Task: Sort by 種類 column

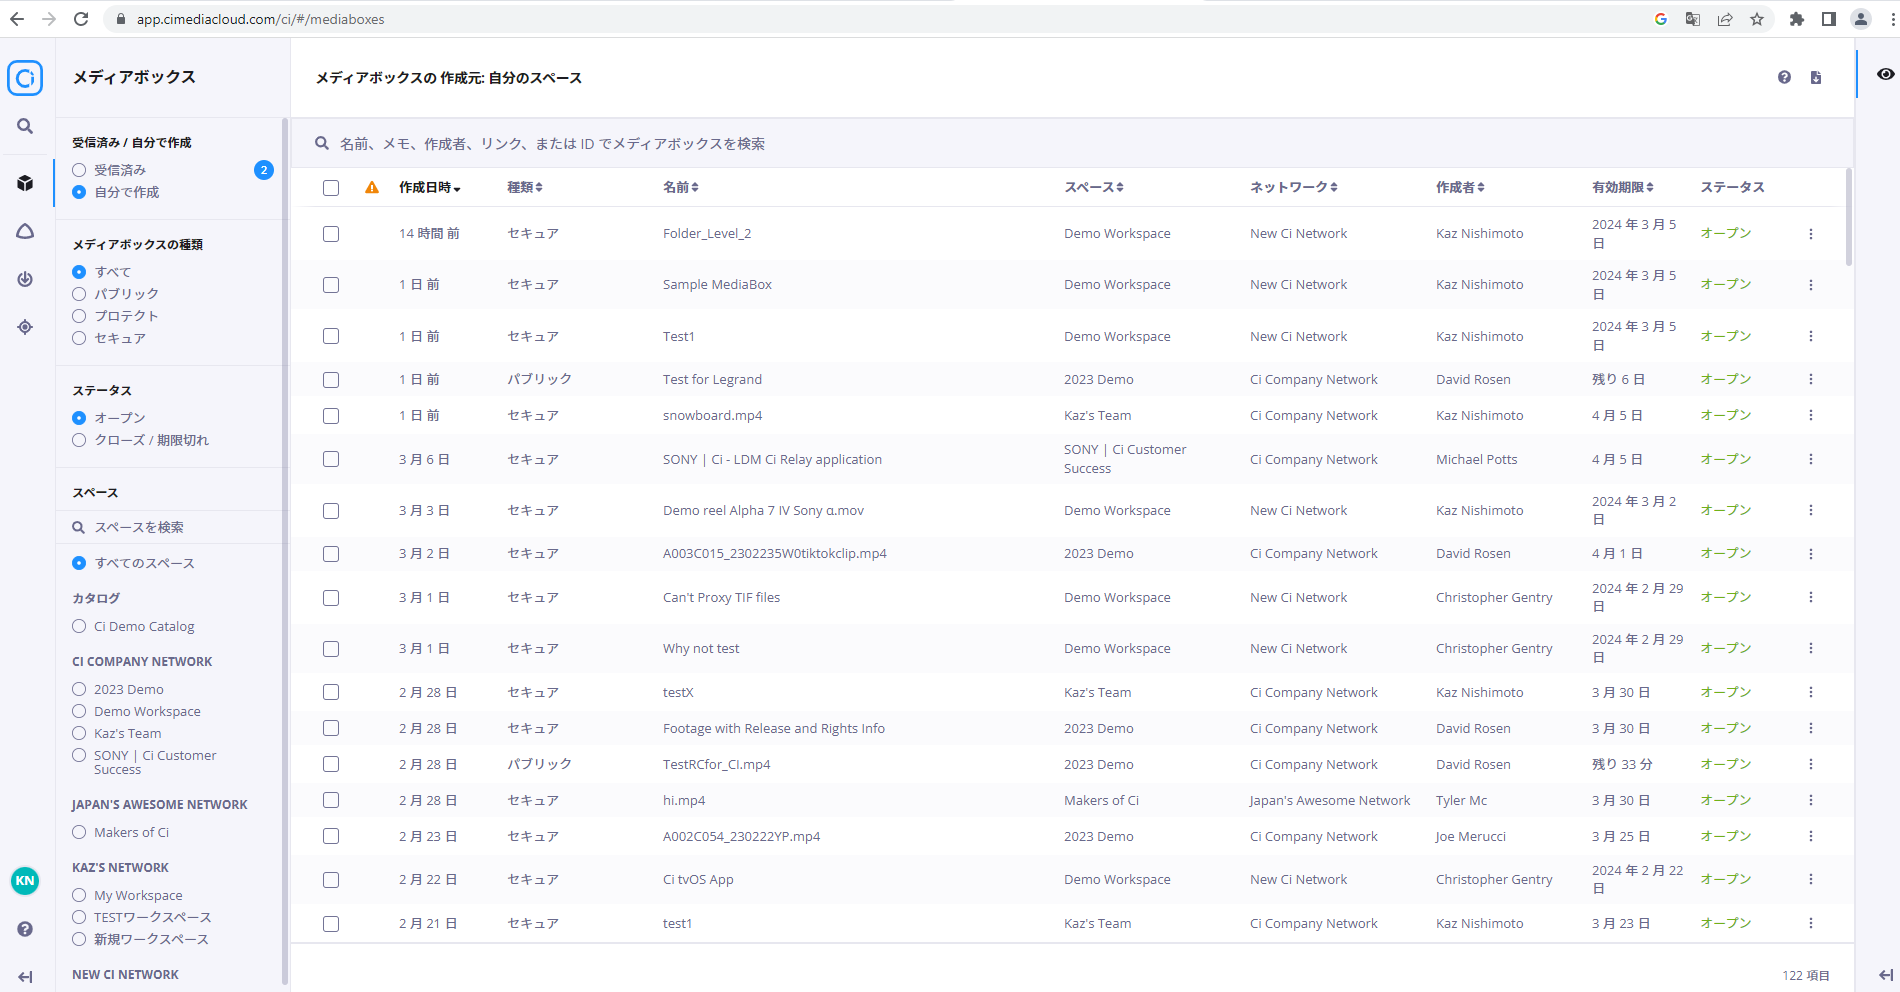Action: 525,187
